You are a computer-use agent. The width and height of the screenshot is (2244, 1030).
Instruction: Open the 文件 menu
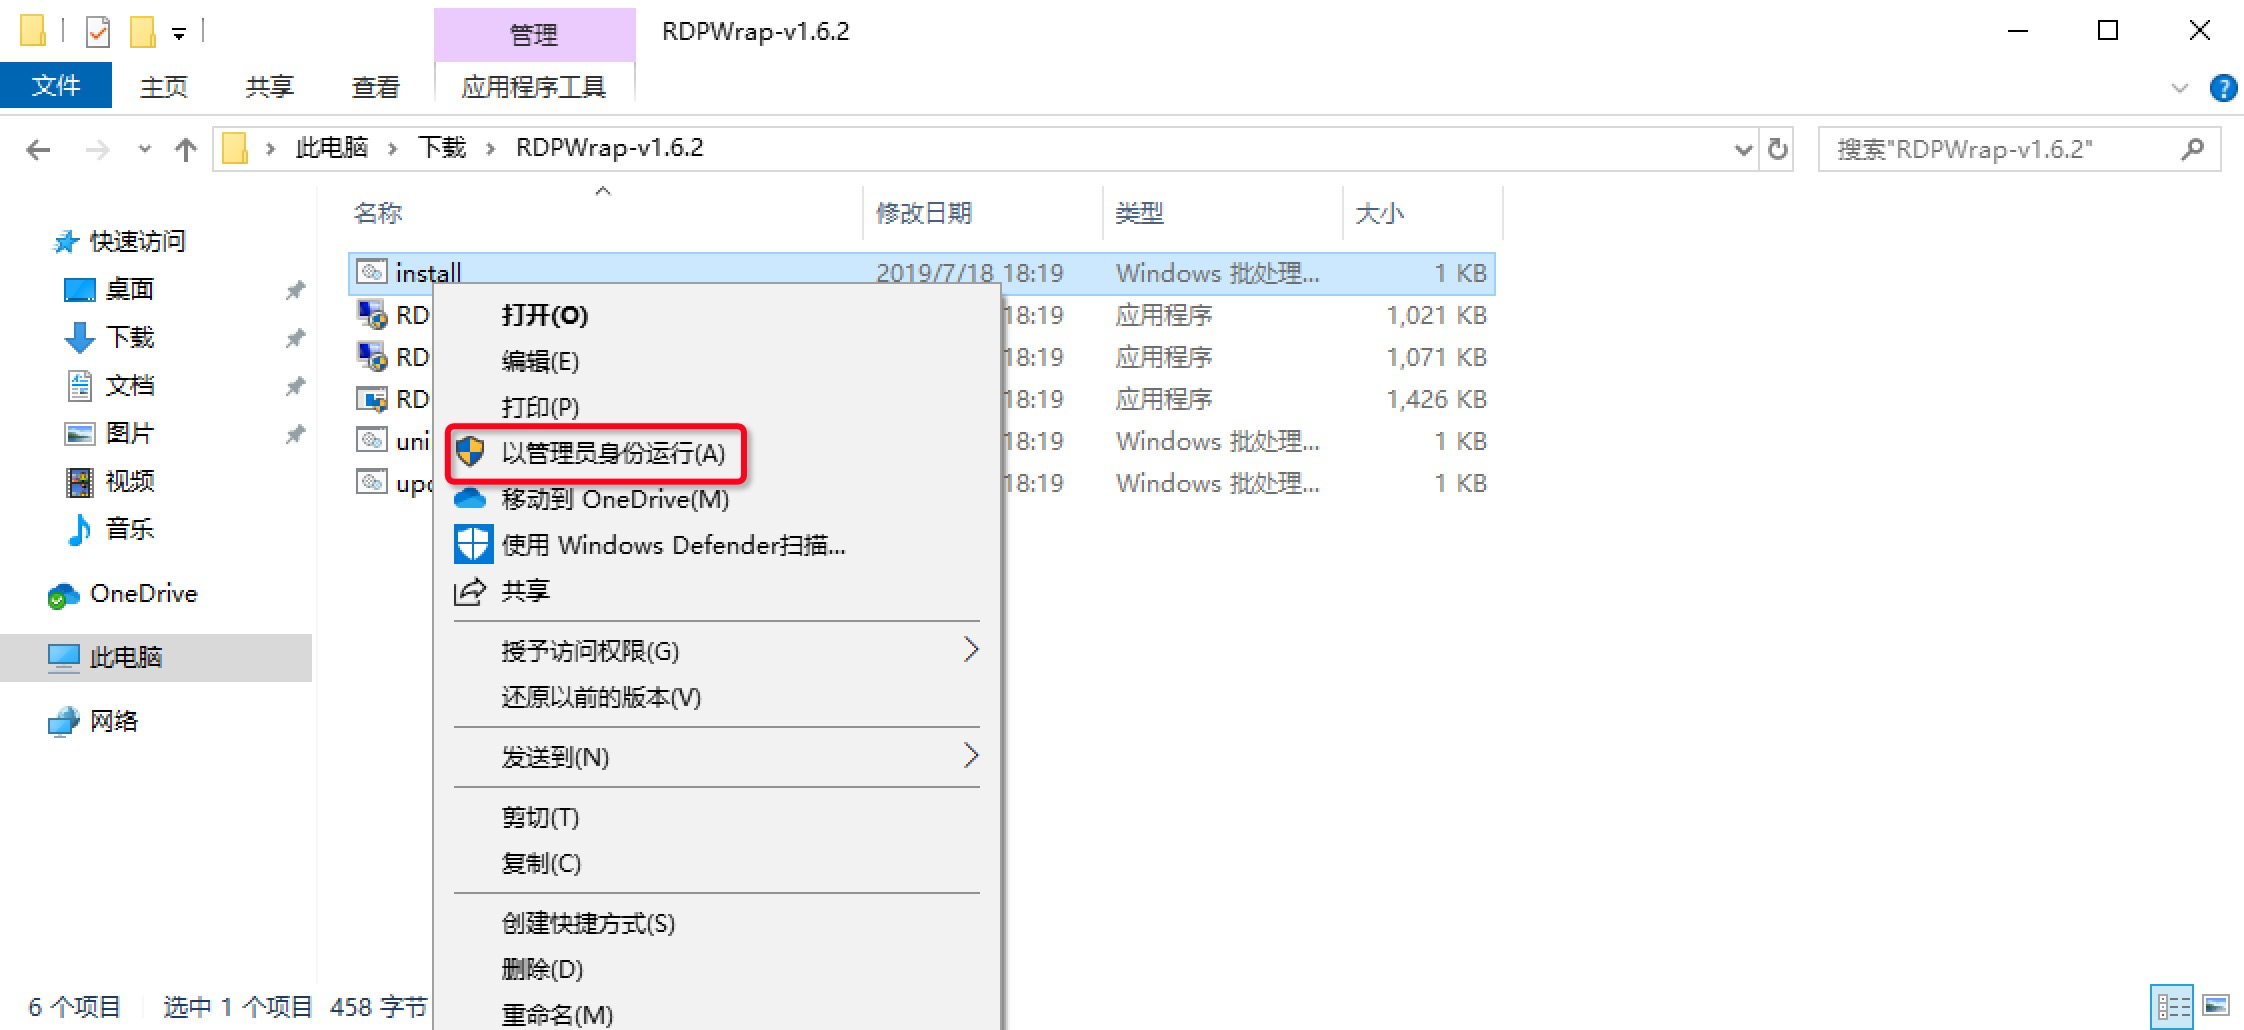pyautogui.click(x=56, y=86)
